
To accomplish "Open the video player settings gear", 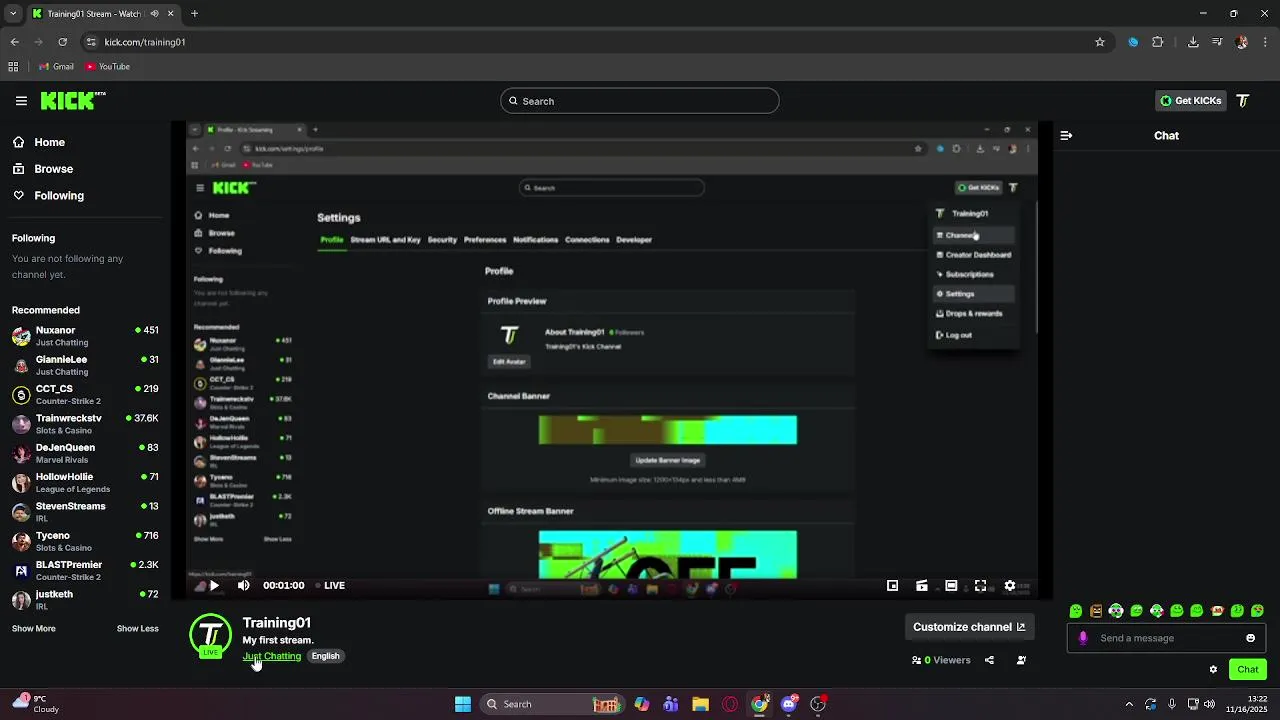I will (x=1010, y=586).
